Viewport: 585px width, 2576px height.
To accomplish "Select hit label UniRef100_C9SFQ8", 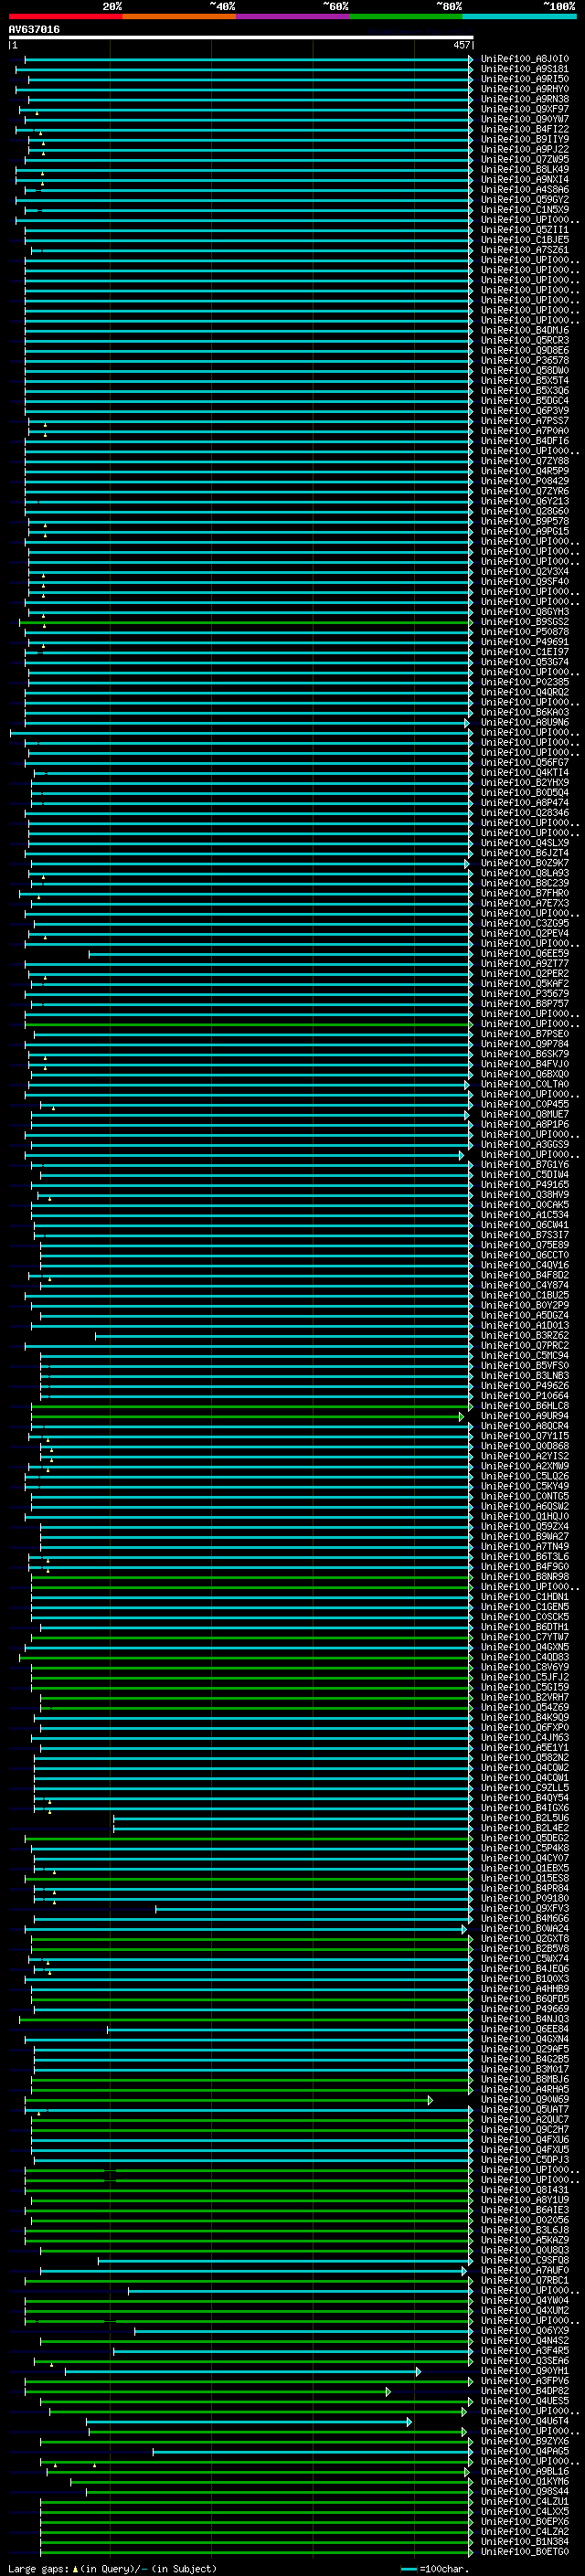I will pos(524,2261).
